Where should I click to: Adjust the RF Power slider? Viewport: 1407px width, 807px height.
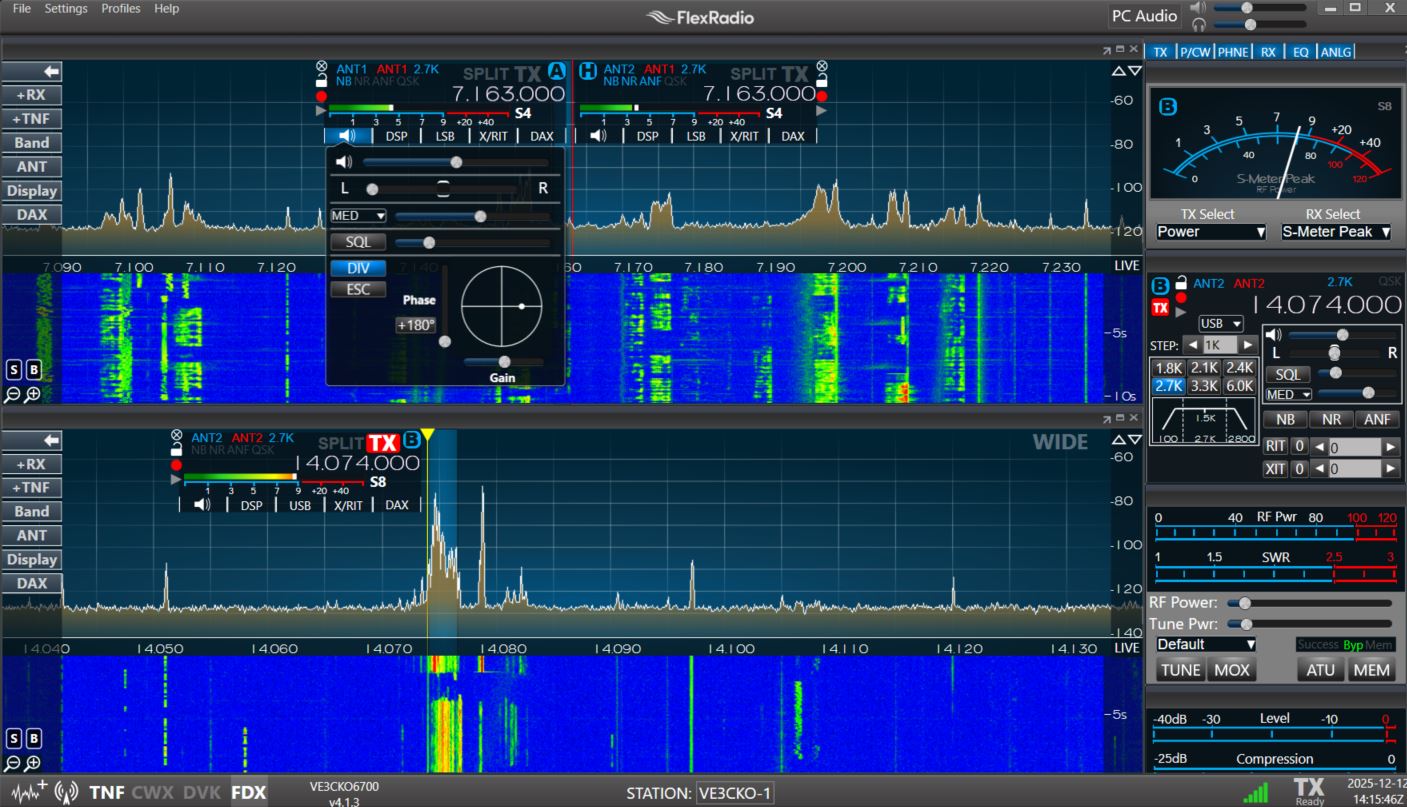[1244, 603]
